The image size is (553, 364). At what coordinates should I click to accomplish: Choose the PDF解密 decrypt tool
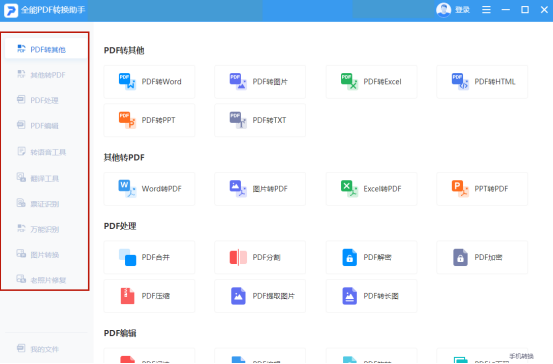point(371,257)
